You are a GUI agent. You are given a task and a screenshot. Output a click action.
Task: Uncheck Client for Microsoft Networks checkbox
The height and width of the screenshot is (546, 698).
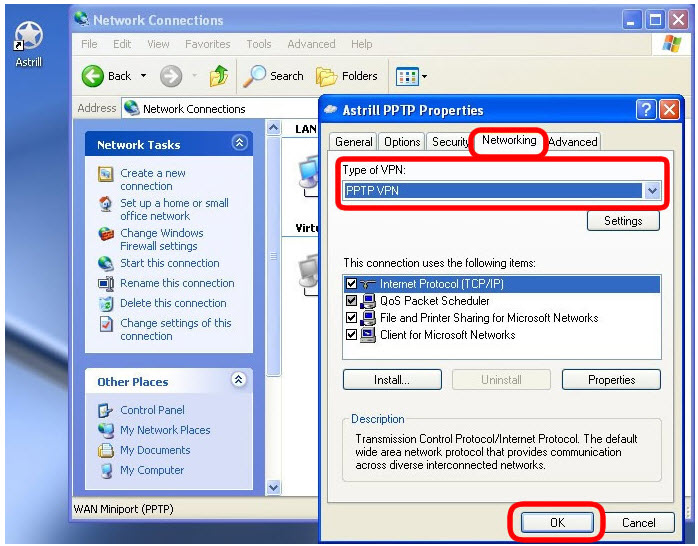click(351, 334)
